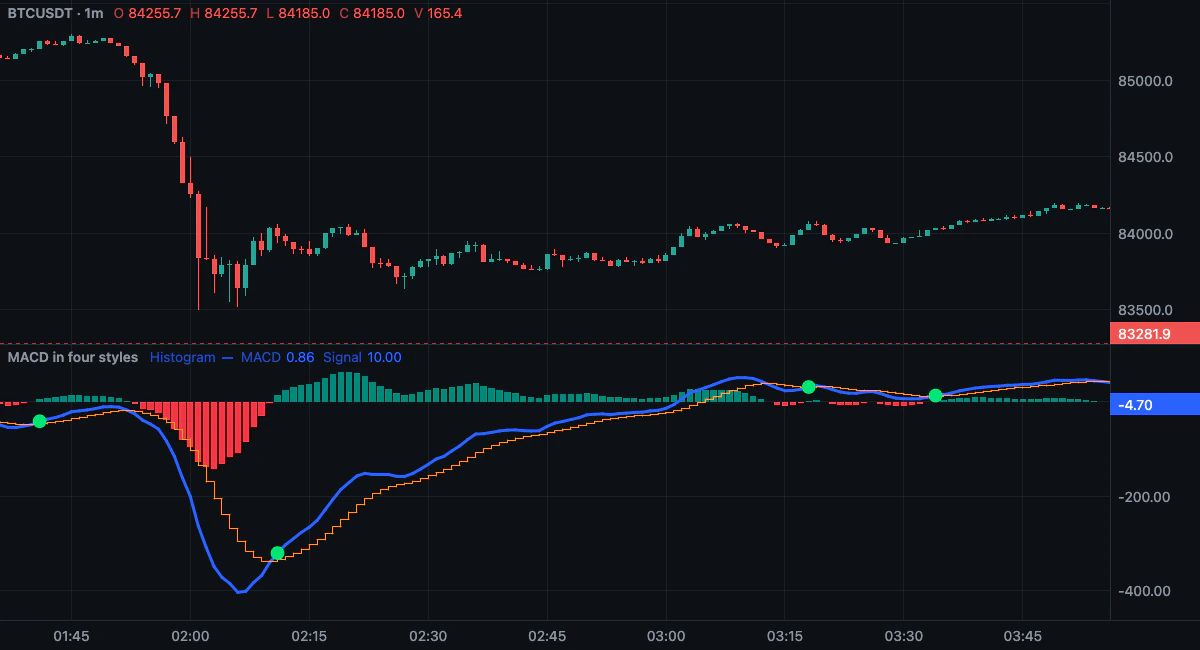1200x650 pixels.
Task: Click the -200.00 MACD axis label
Action: click(1144, 497)
